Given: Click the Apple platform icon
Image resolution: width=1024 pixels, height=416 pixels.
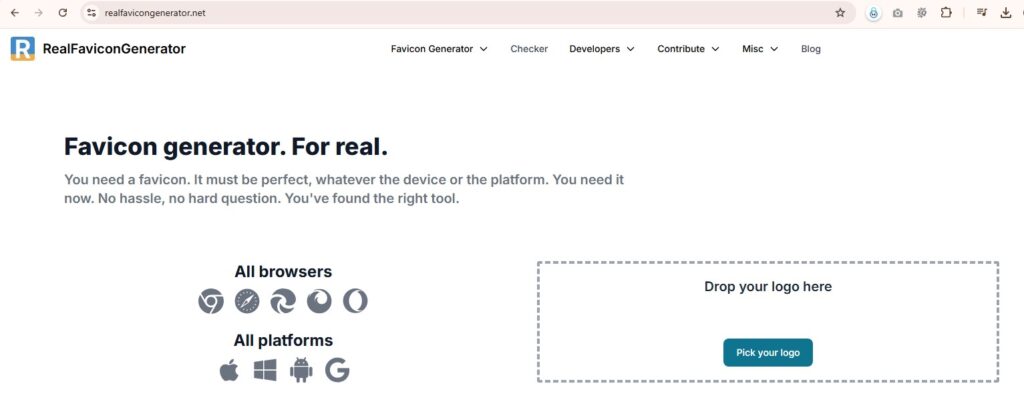Looking at the screenshot, I should click(x=229, y=371).
